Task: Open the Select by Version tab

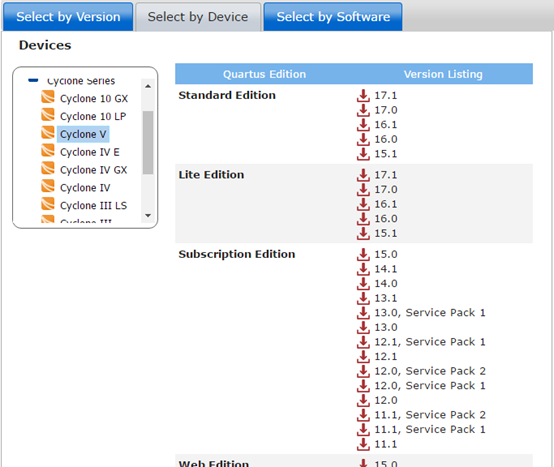Action: point(68,17)
